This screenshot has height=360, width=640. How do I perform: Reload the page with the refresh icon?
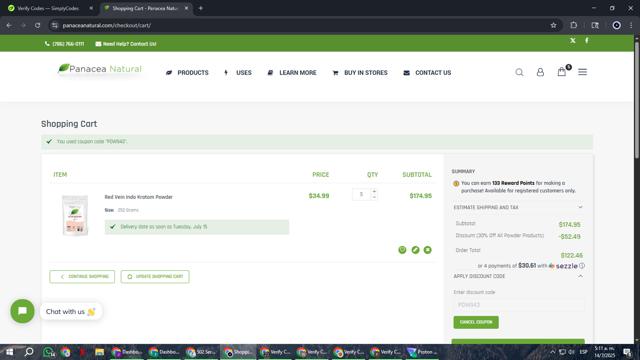tap(37, 25)
